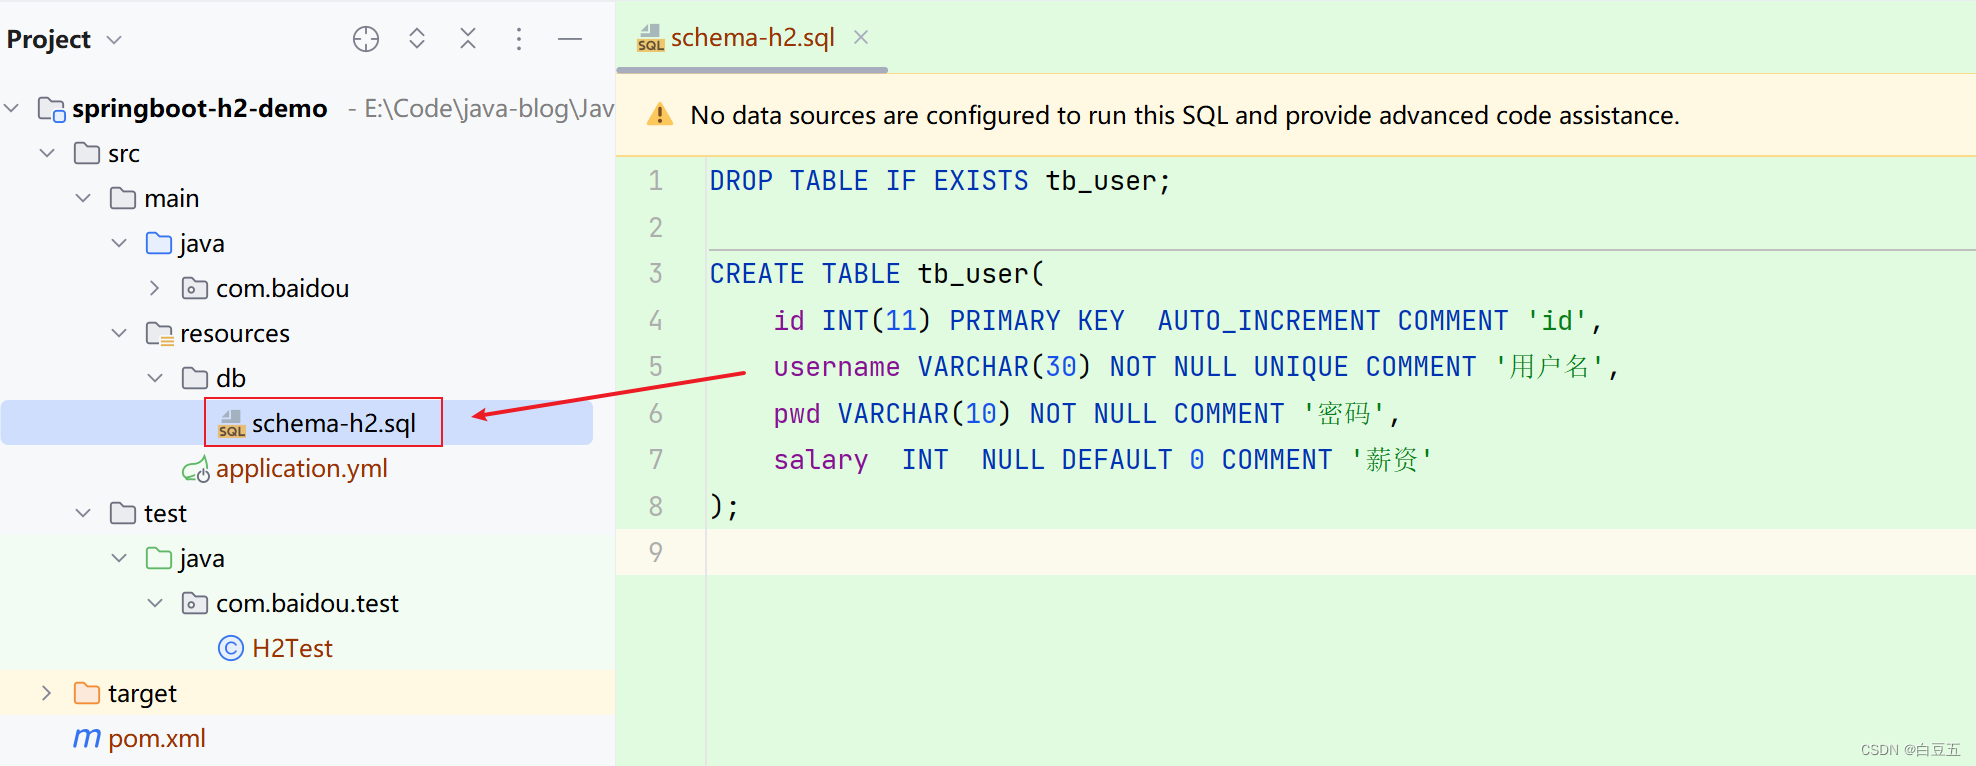This screenshot has width=1976, height=766.
Task: Expand the target folder chevron
Action: point(47,693)
